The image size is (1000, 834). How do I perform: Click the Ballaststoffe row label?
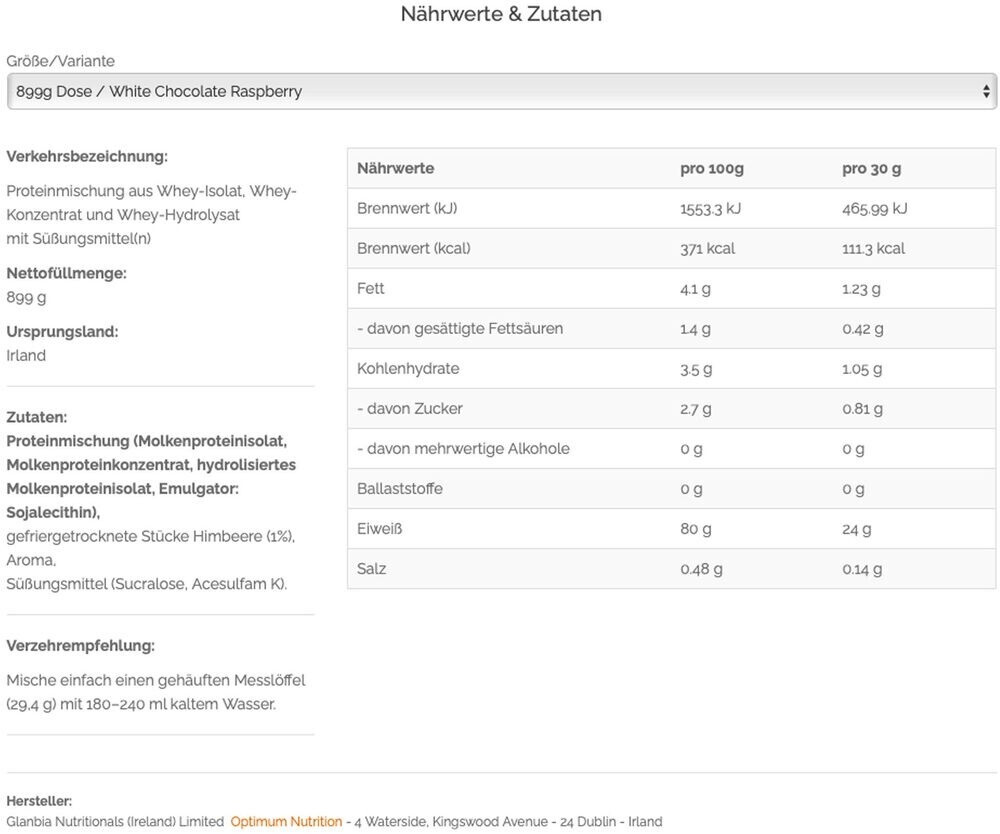pyautogui.click(x=400, y=488)
